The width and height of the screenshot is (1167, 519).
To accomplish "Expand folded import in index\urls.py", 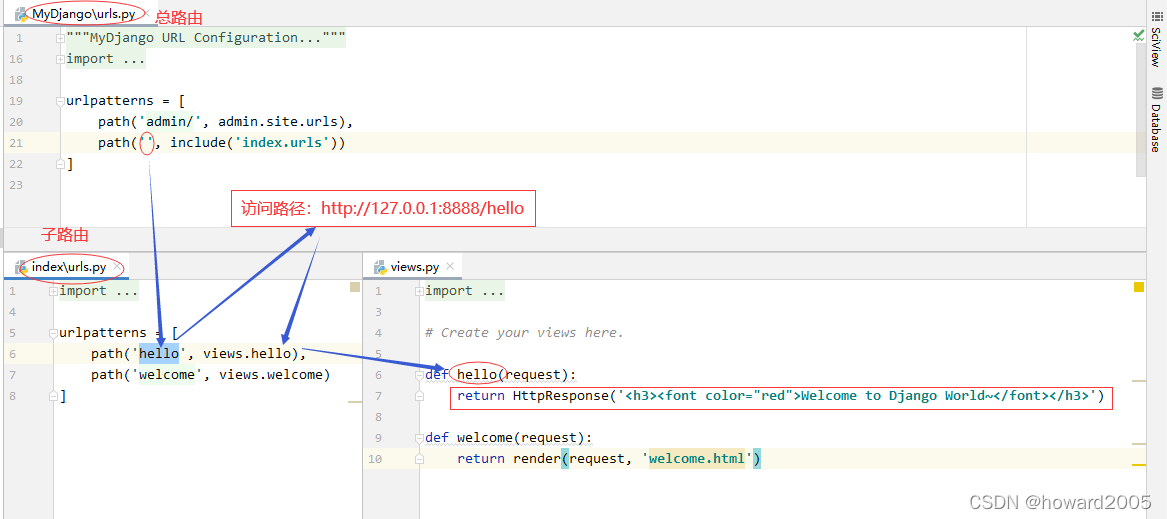I will 53,291.
